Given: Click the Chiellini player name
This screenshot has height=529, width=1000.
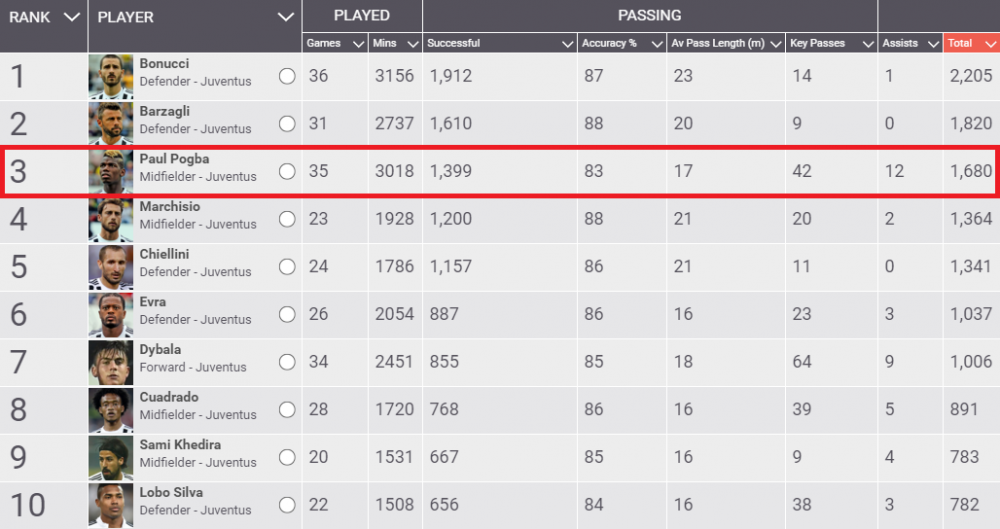Looking at the screenshot, I should (x=166, y=255).
